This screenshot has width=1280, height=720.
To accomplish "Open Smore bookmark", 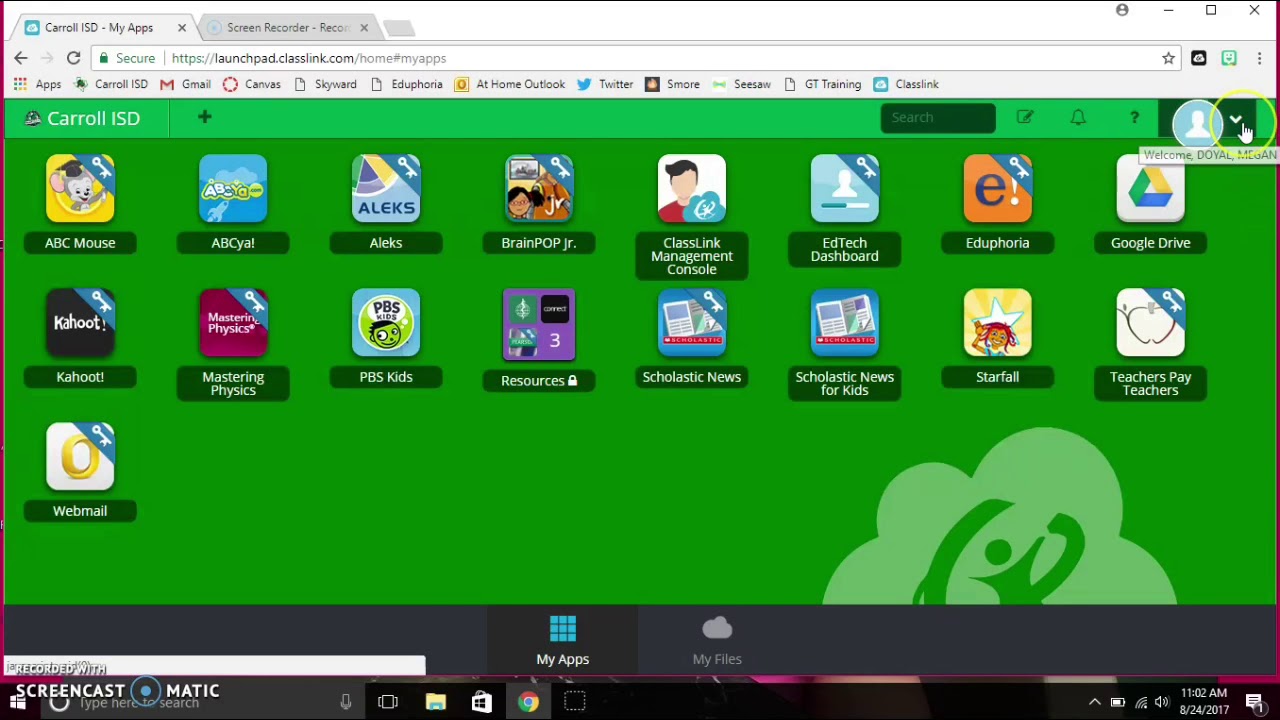I will pyautogui.click(x=673, y=84).
